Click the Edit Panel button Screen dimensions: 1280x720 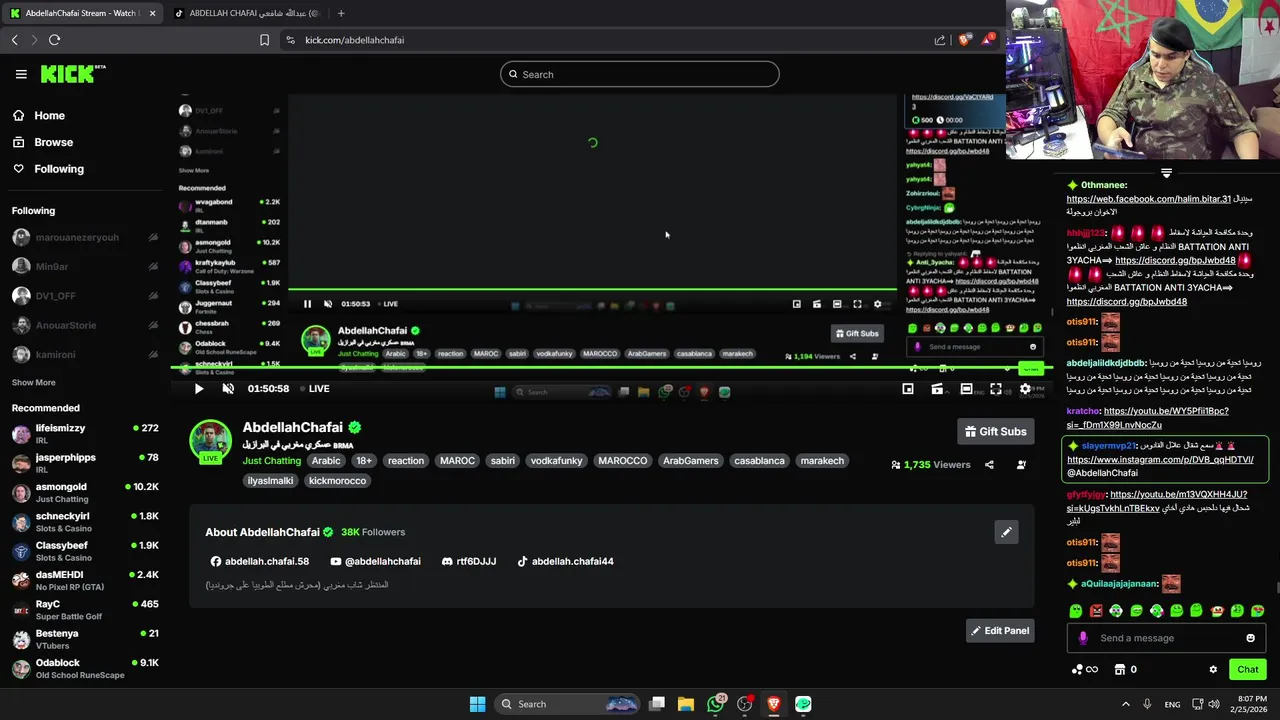1000,631
